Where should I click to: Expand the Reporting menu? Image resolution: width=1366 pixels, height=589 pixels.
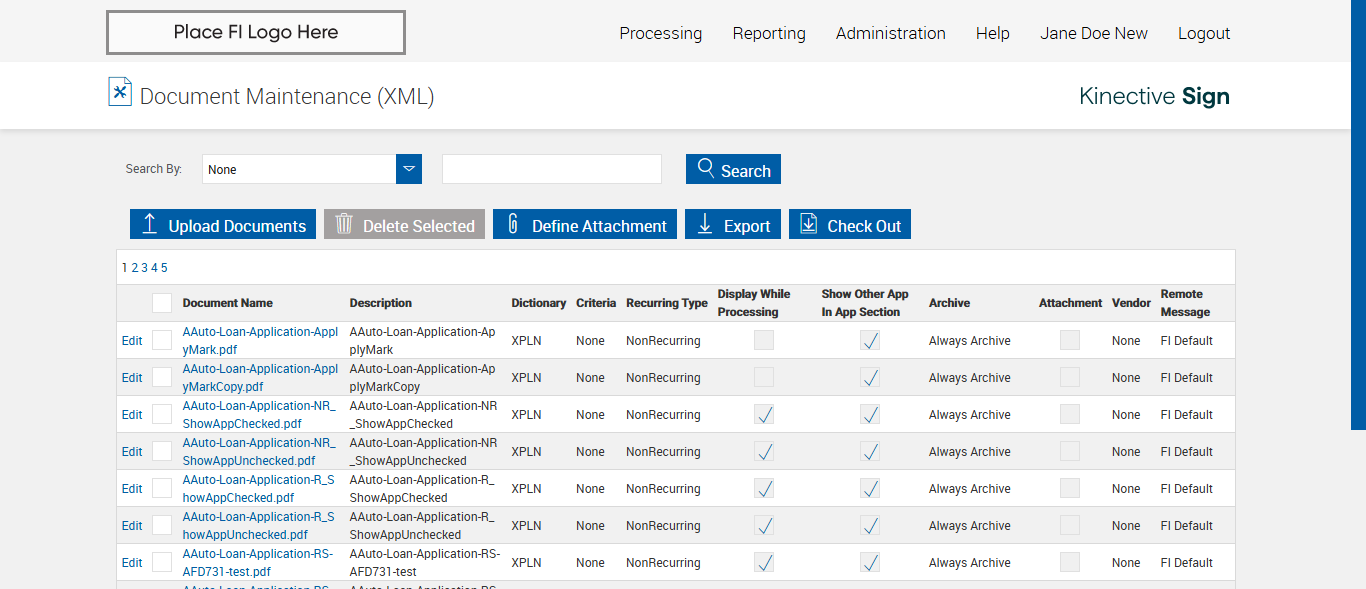(x=768, y=33)
